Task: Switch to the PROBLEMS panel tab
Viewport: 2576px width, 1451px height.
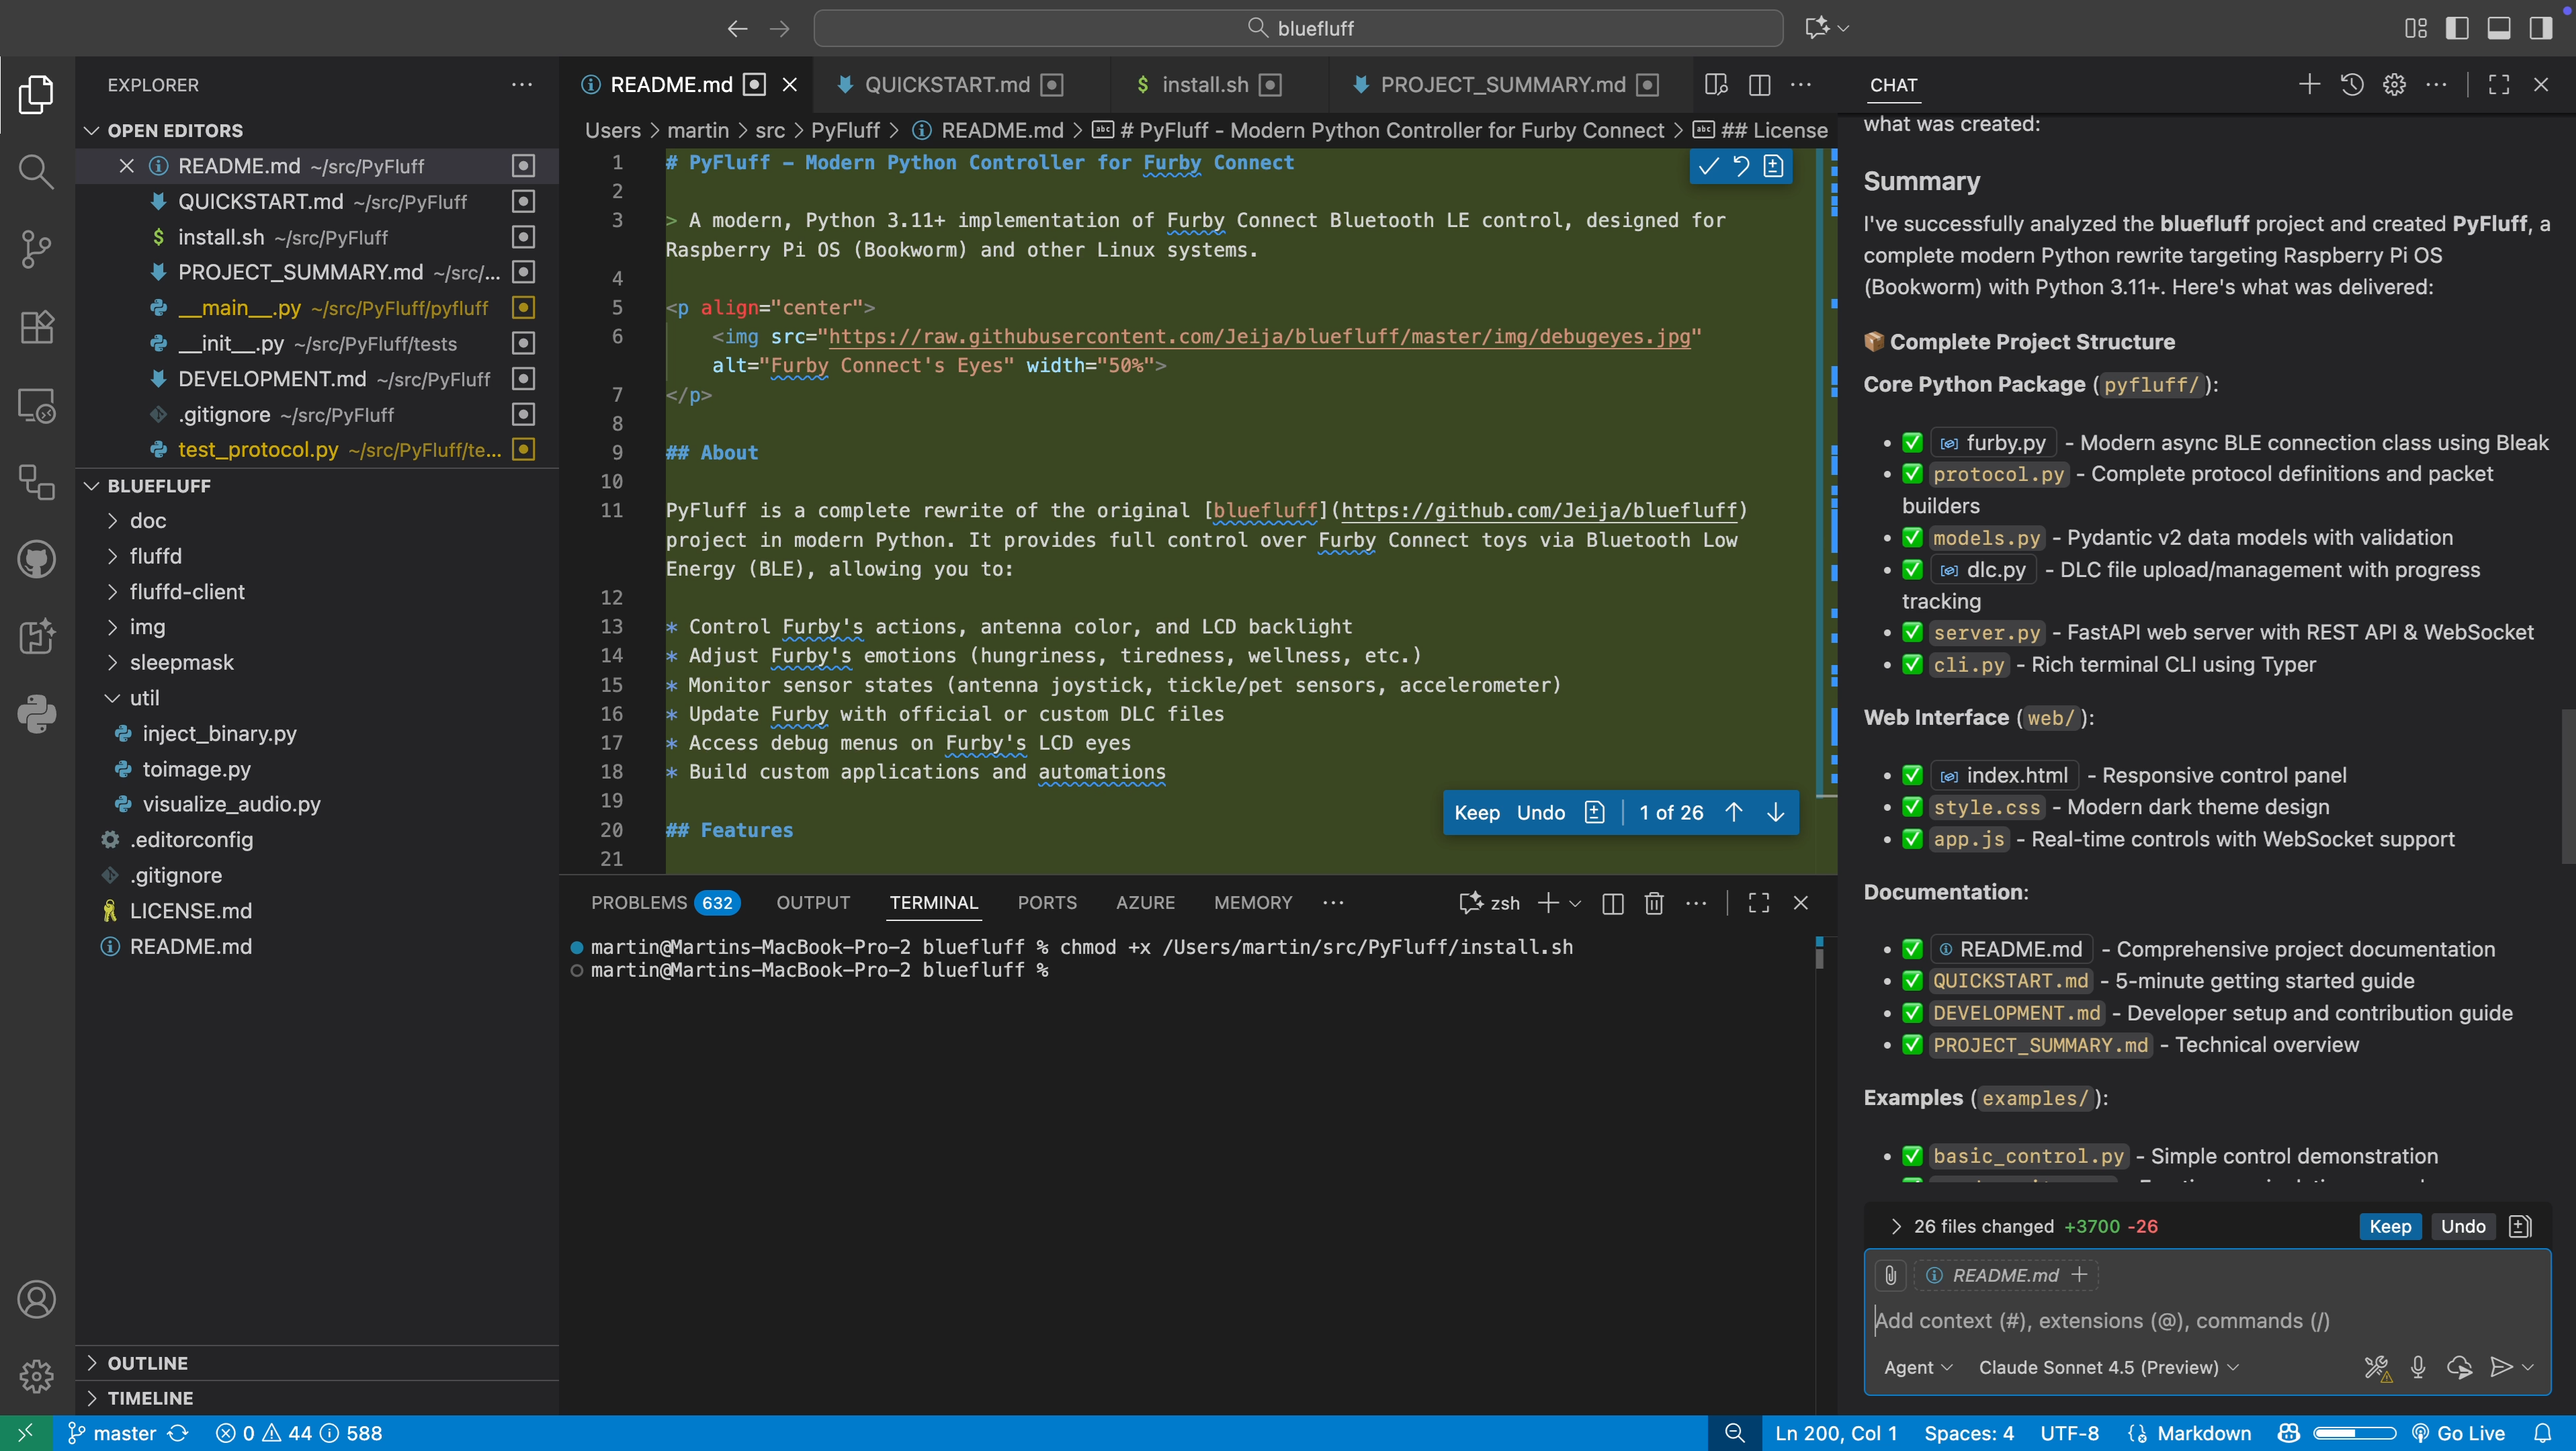Action: click(x=639, y=903)
